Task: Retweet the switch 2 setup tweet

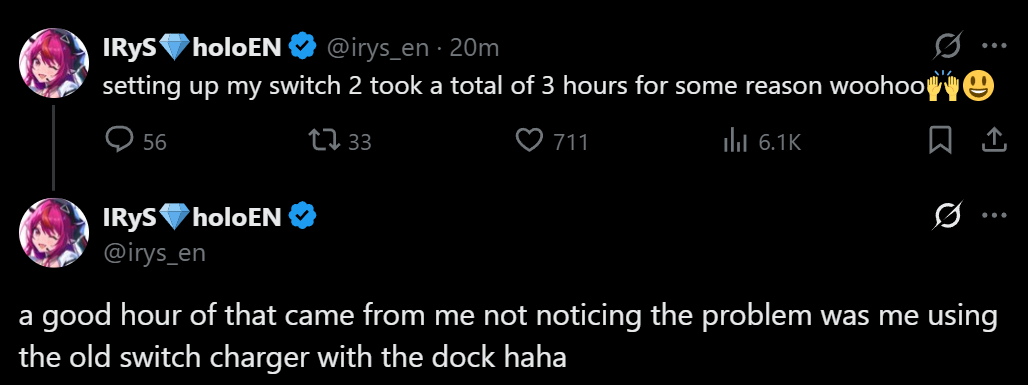Action: click(340, 141)
